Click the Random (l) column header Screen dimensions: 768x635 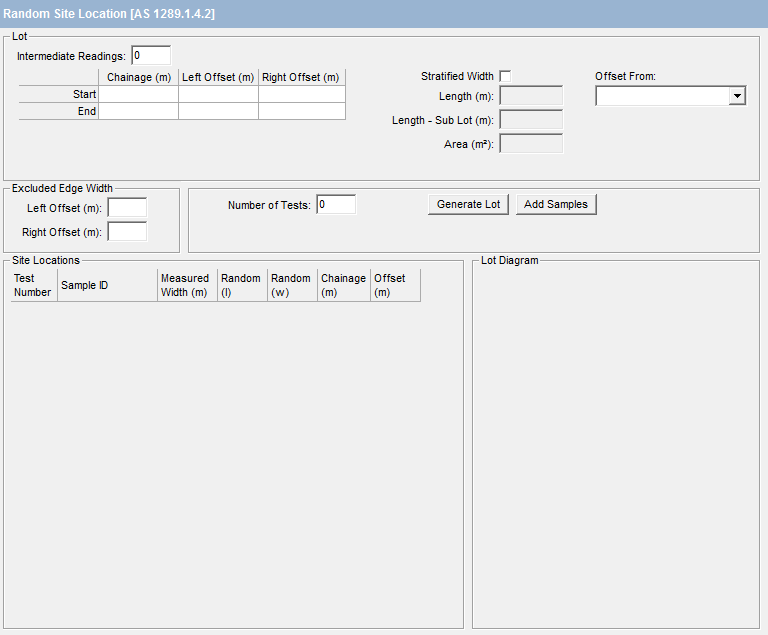pyautogui.click(x=242, y=285)
